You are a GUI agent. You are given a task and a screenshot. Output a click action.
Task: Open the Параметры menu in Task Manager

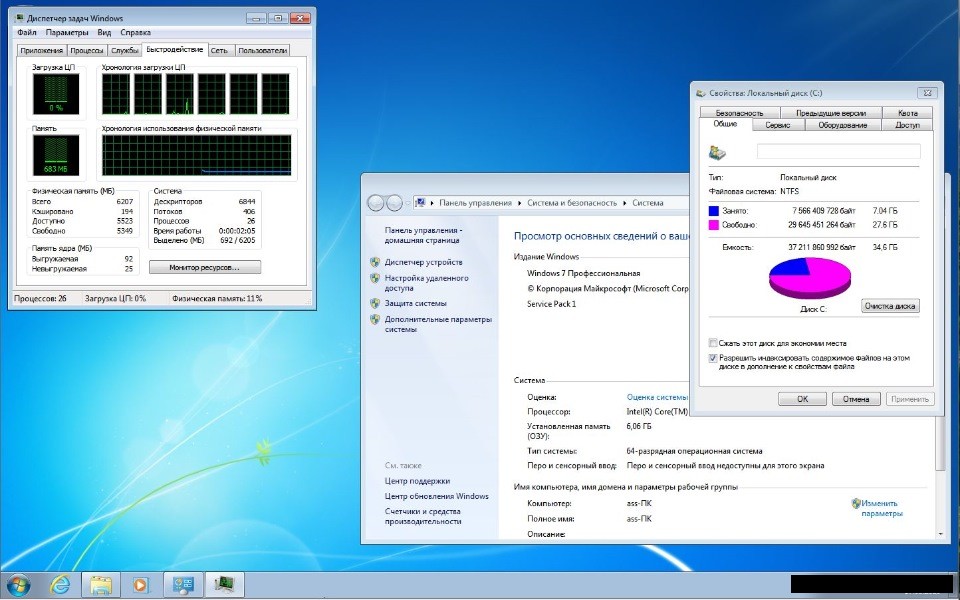pos(67,32)
